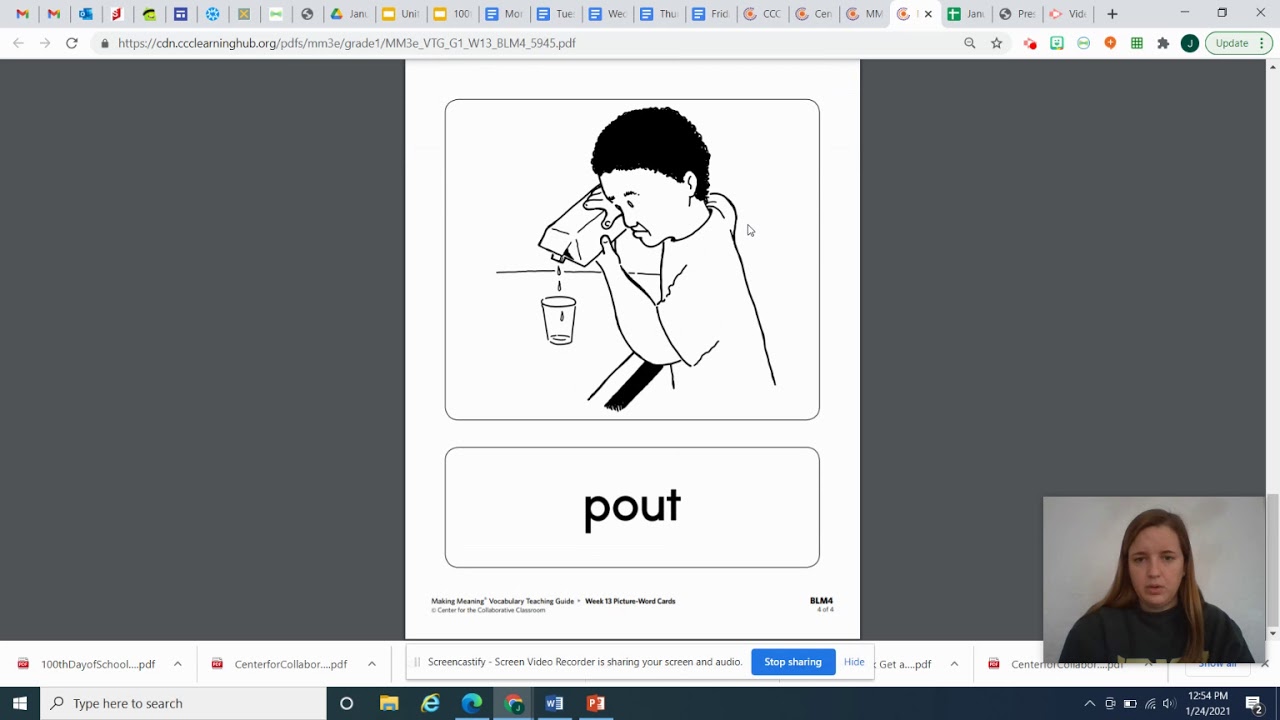Switch to the Outlook pinned tab
The height and width of the screenshot is (720, 1280).
click(86, 14)
